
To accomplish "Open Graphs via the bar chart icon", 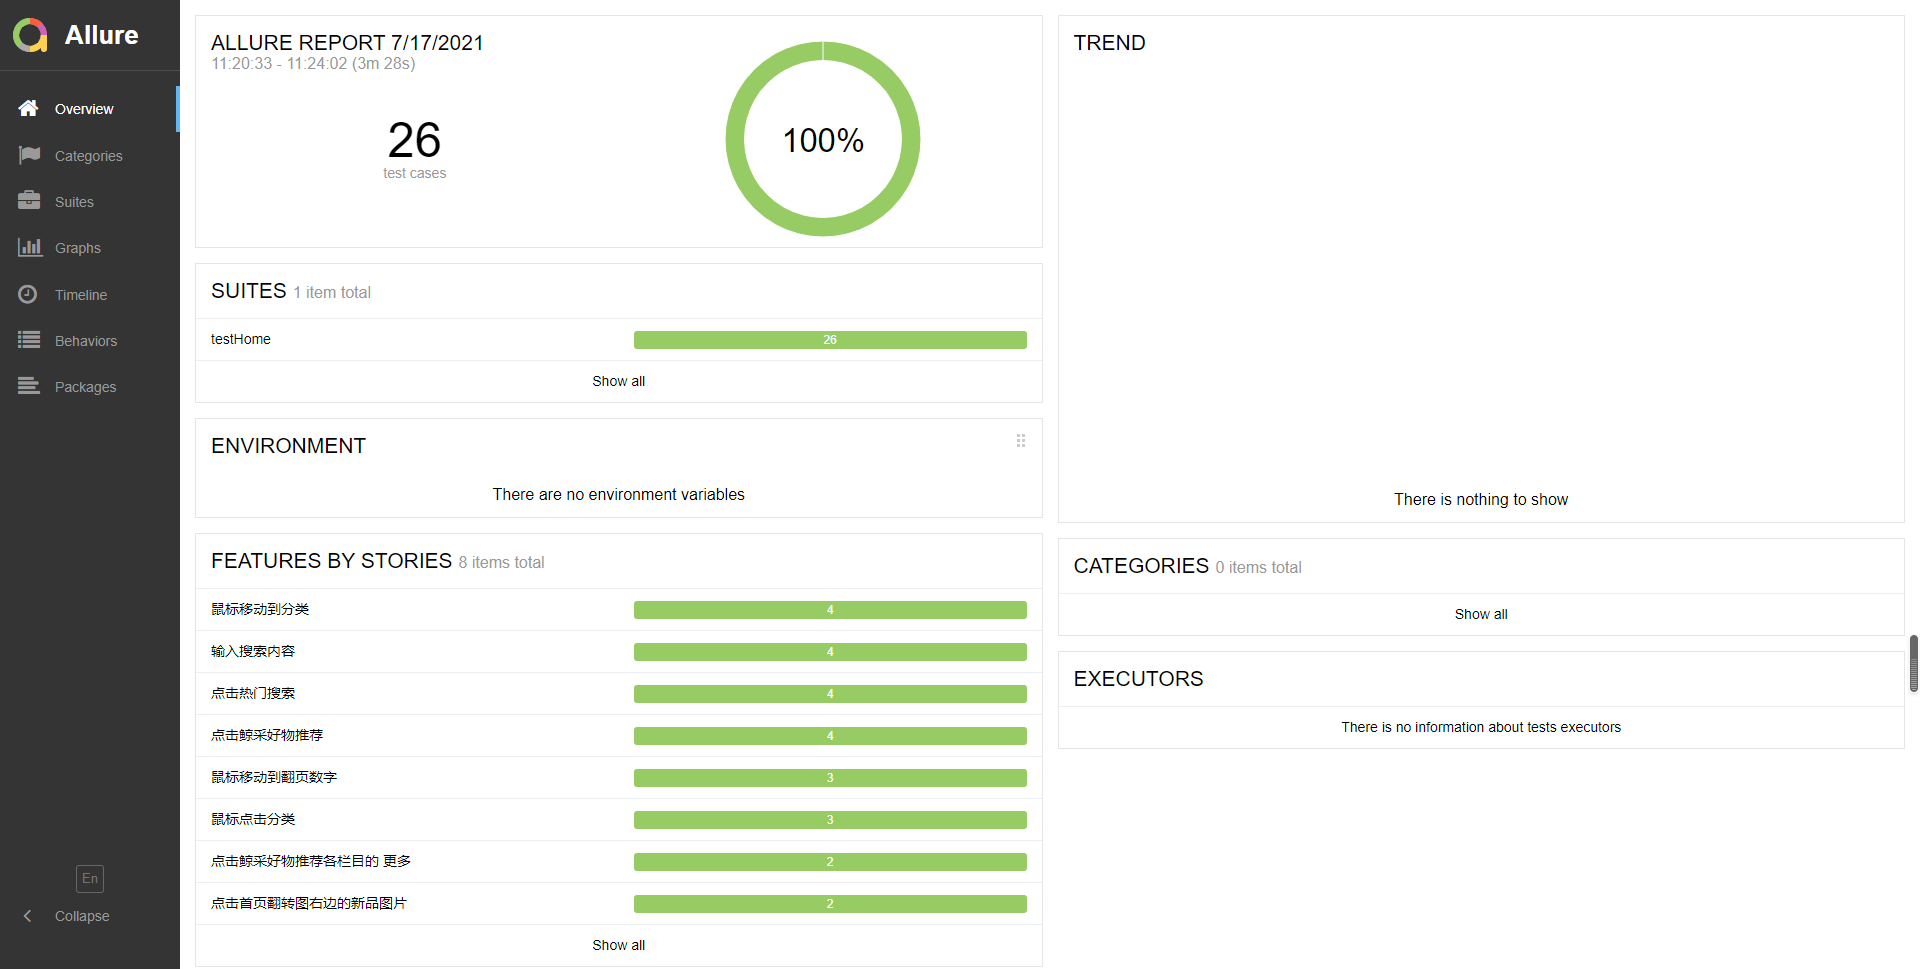I will (x=30, y=247).
